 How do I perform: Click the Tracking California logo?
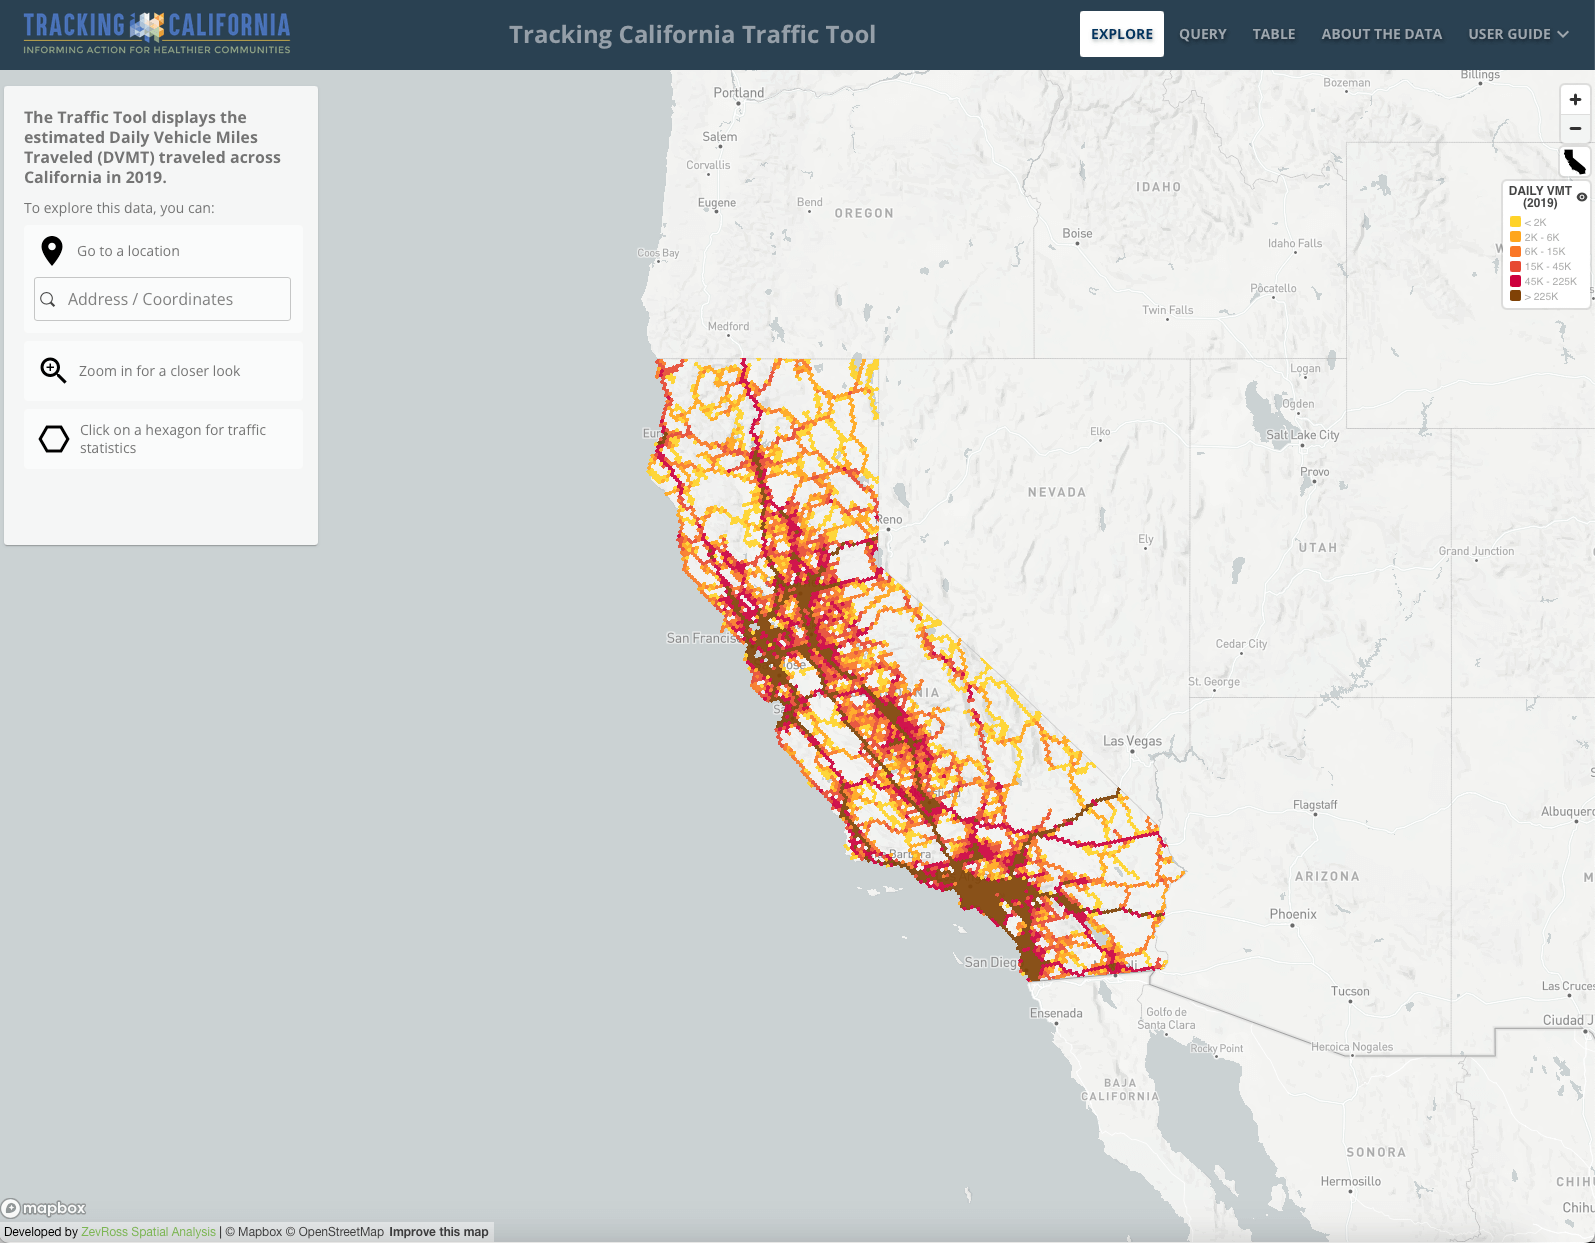(157, 34)
